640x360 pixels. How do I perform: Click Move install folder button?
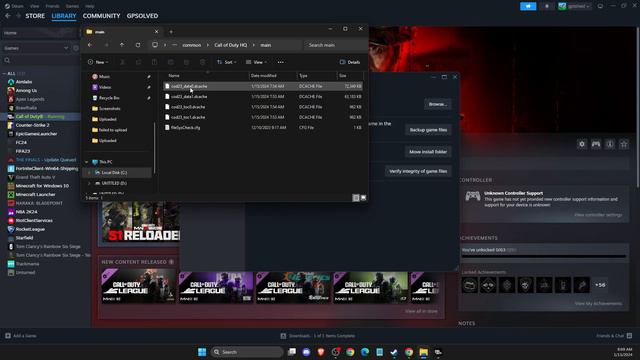(428, 152)
